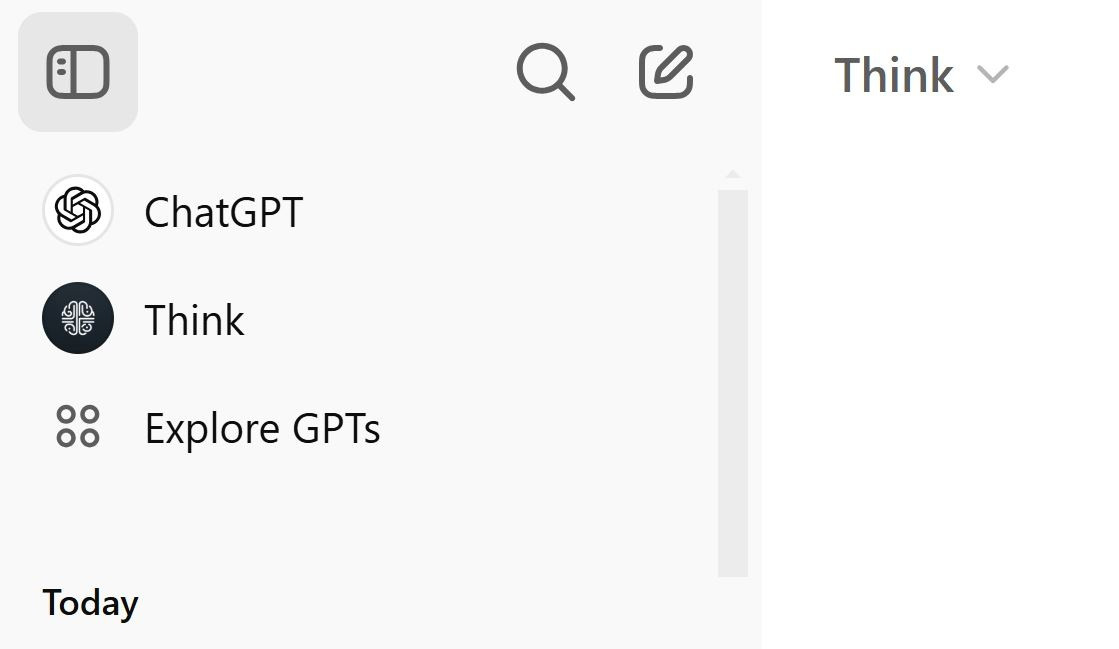Screen dimensions: 1119x649
Task: Expand the chevron next to the Think title
Action: [993, 74]
